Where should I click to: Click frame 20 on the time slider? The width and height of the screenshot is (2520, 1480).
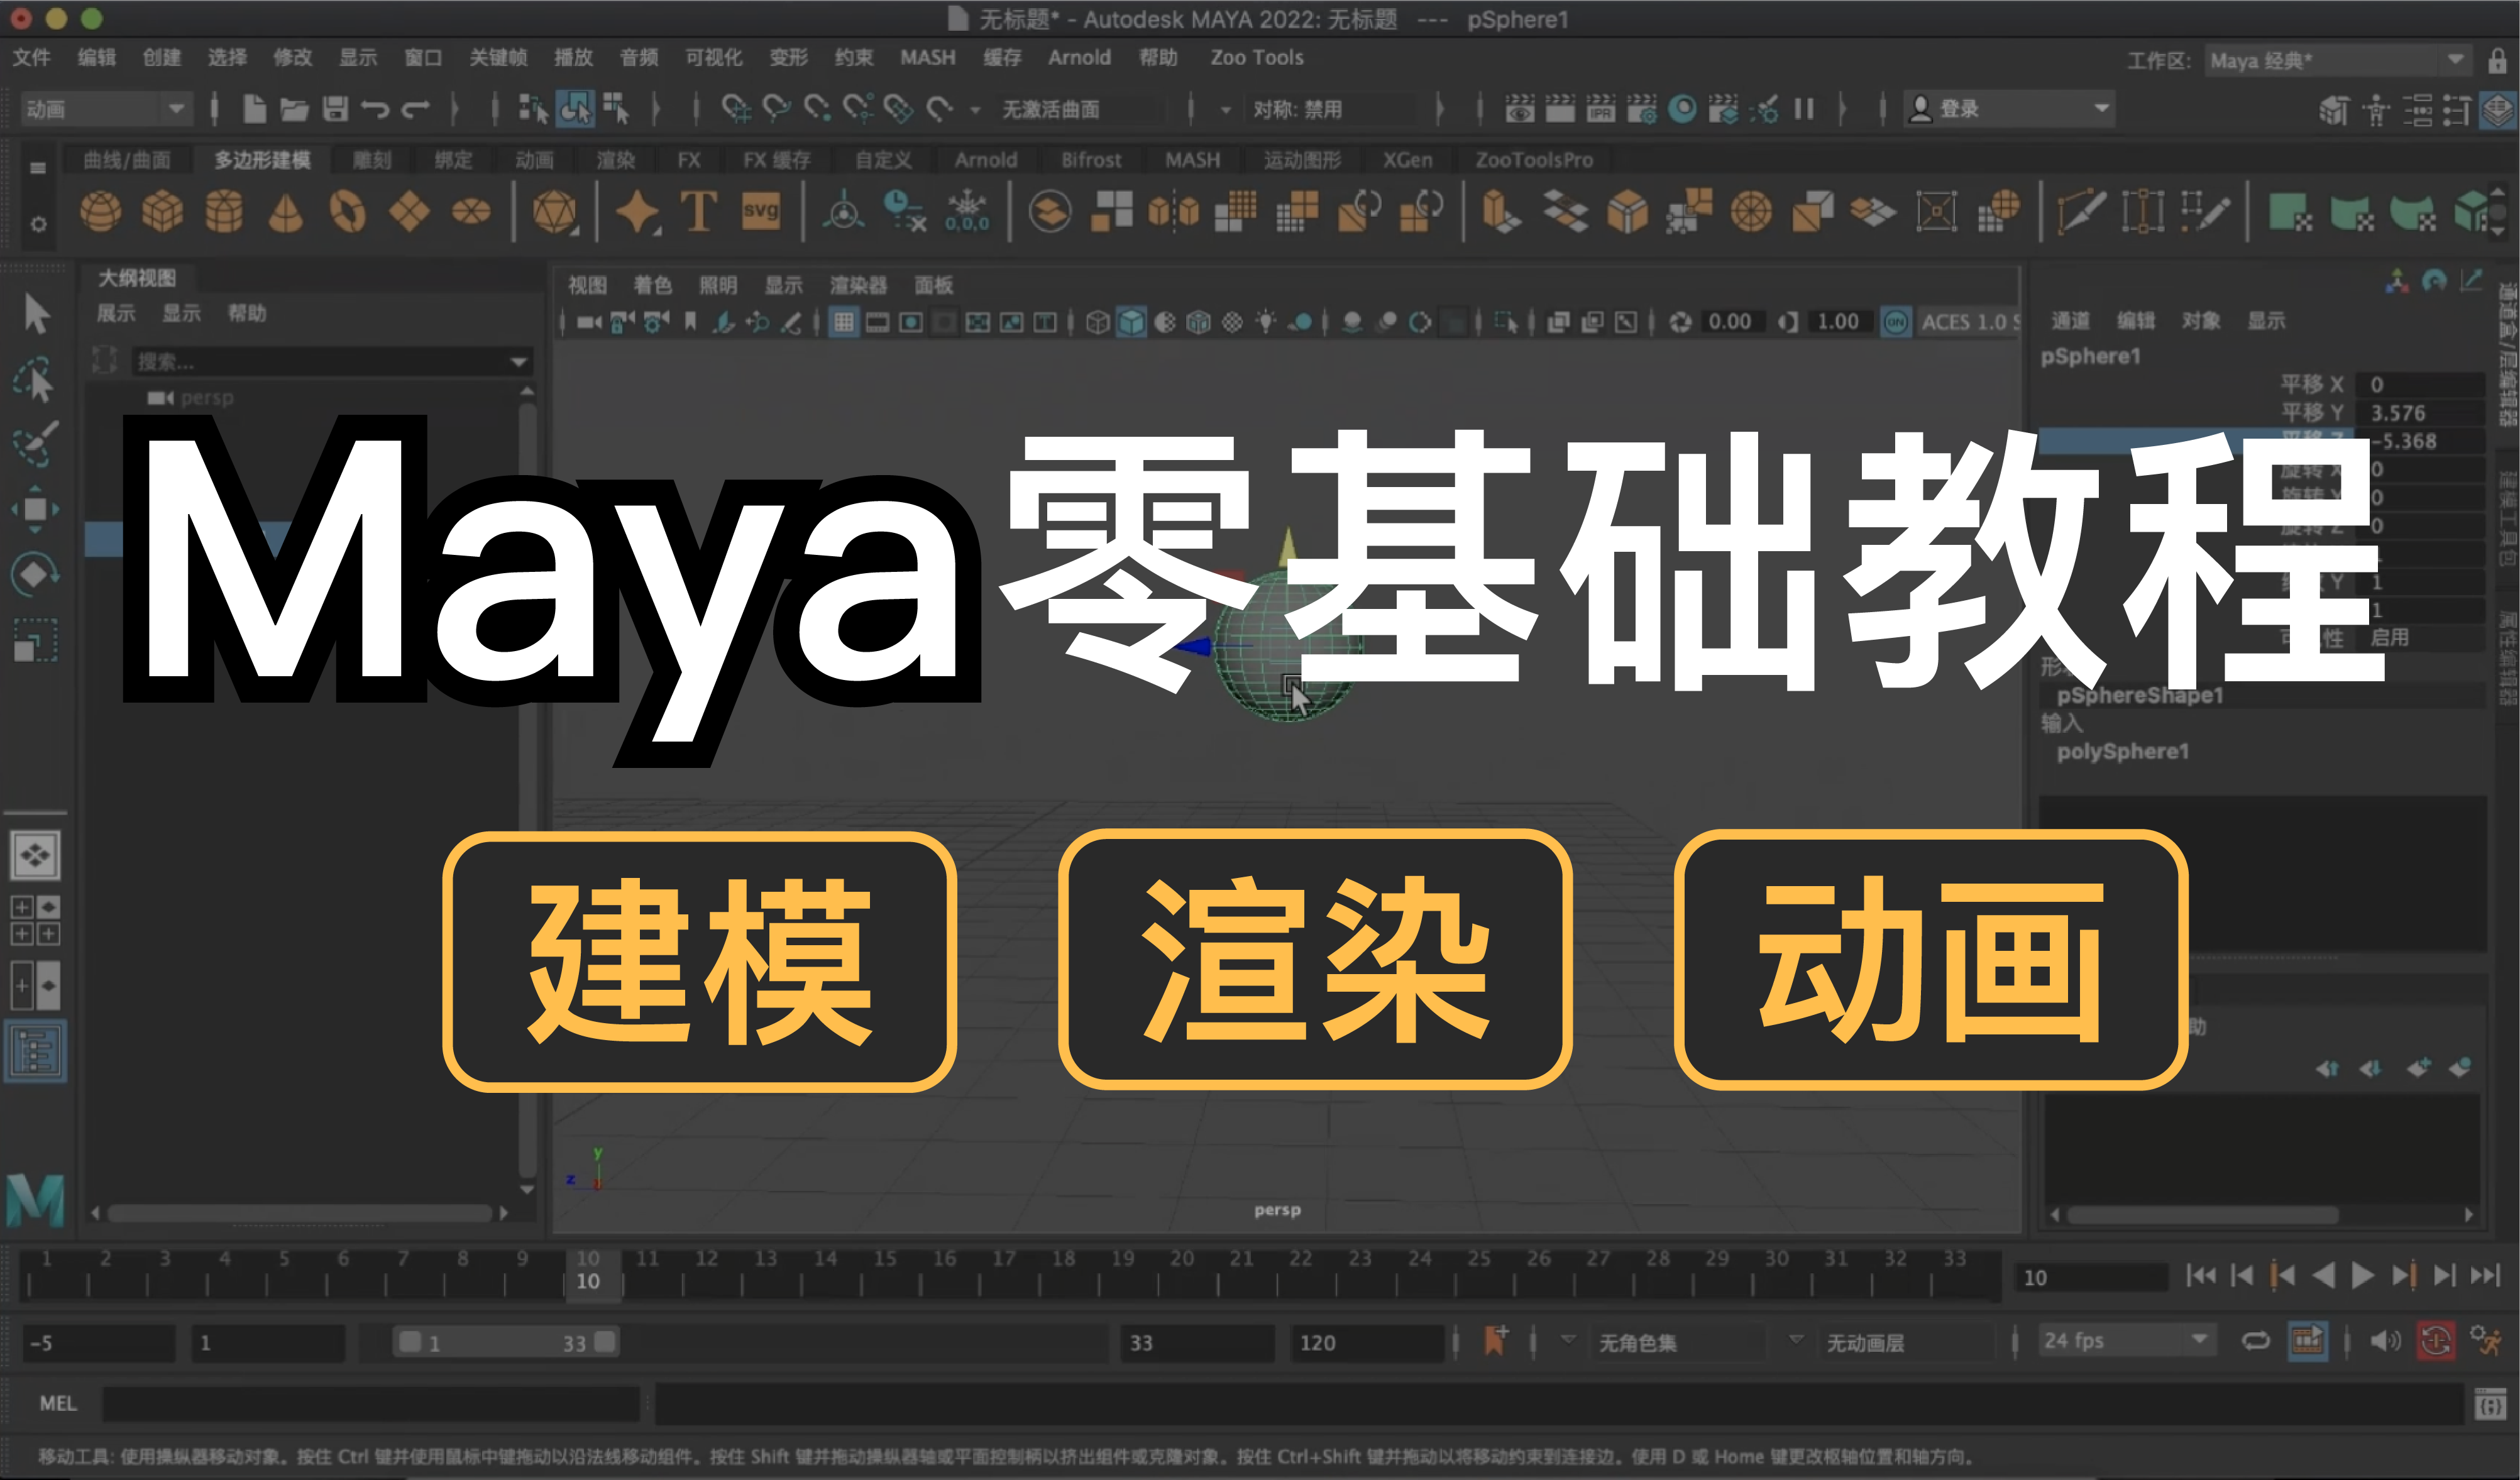coord(1182,1275)
